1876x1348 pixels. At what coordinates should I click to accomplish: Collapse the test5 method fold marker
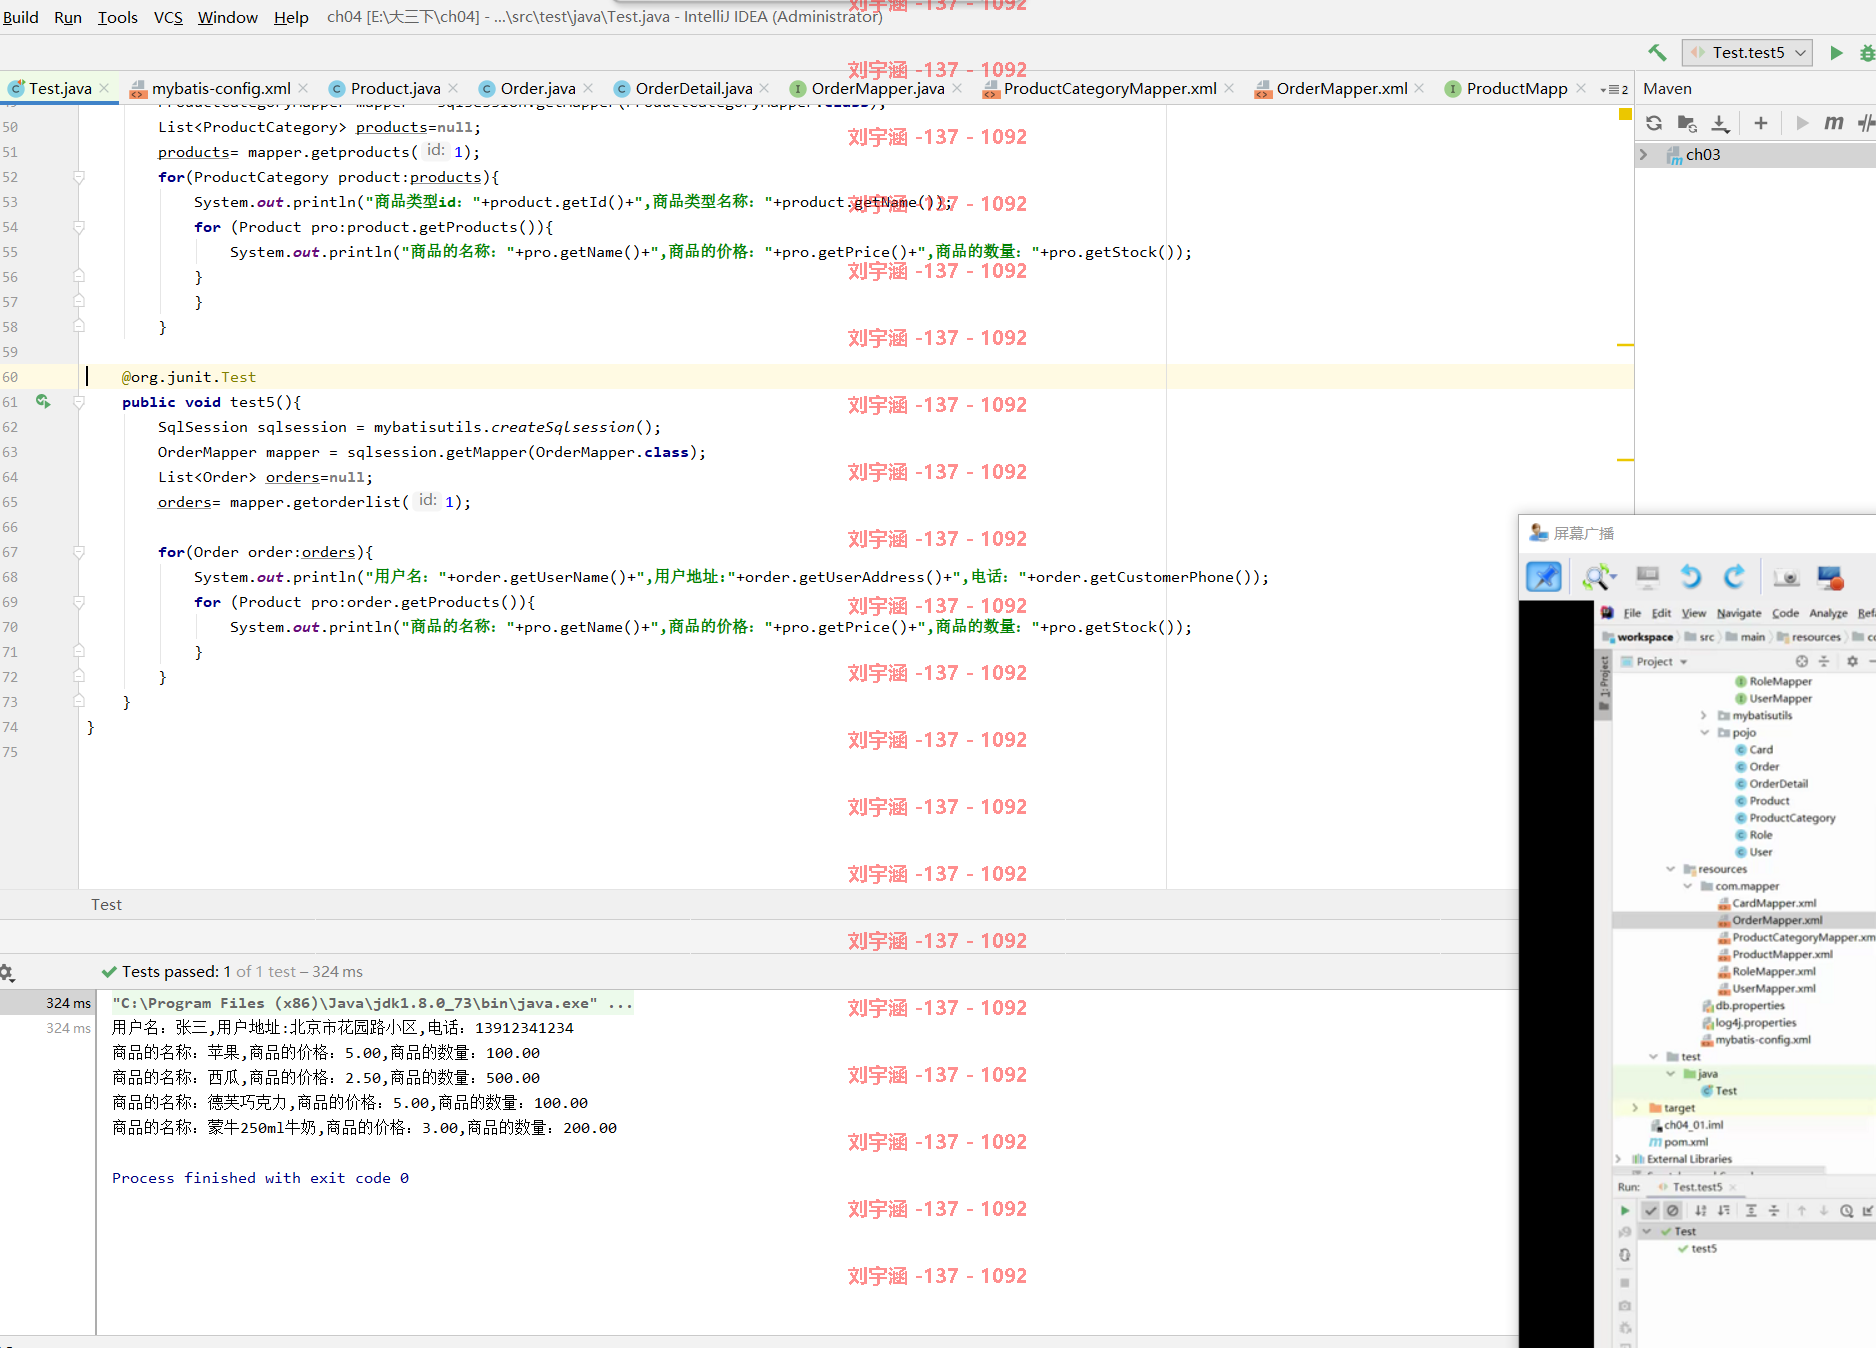[x=79, y=402]
